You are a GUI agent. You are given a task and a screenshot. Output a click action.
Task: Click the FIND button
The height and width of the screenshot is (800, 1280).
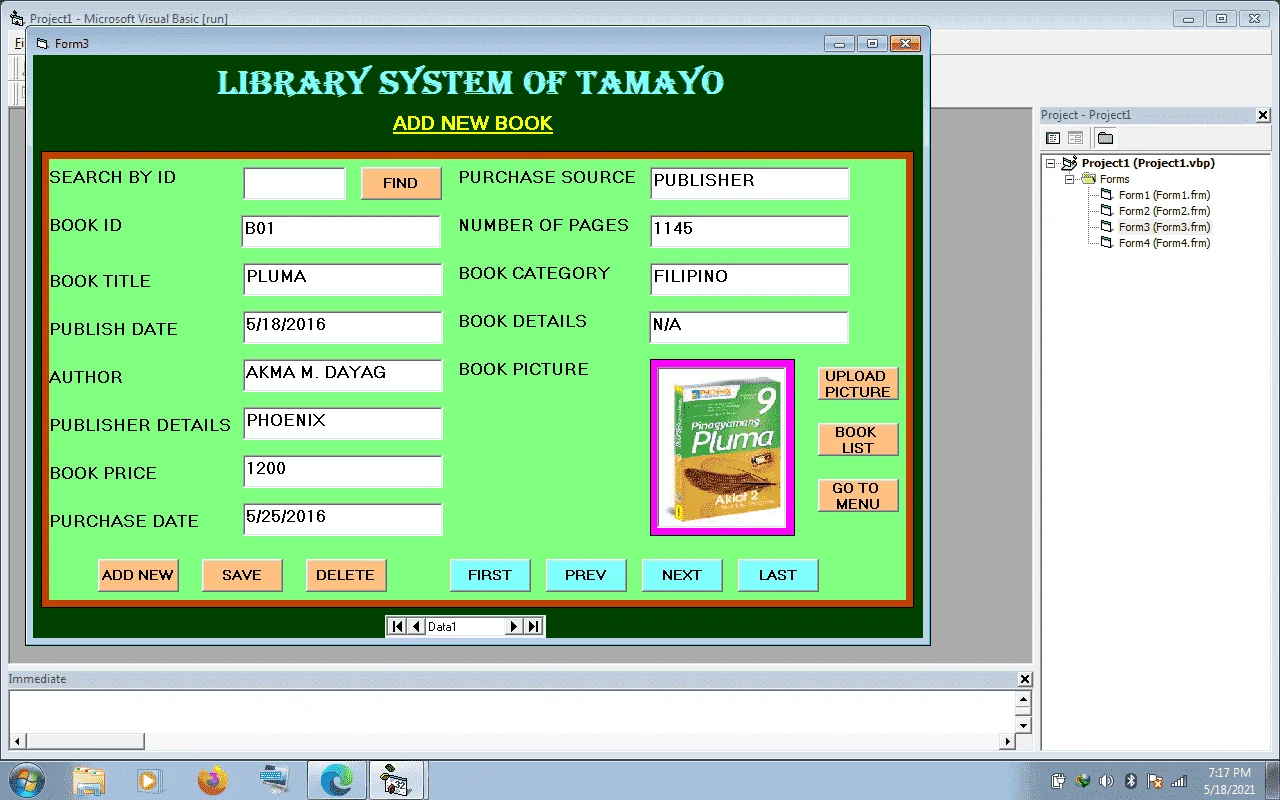(400, 183)
